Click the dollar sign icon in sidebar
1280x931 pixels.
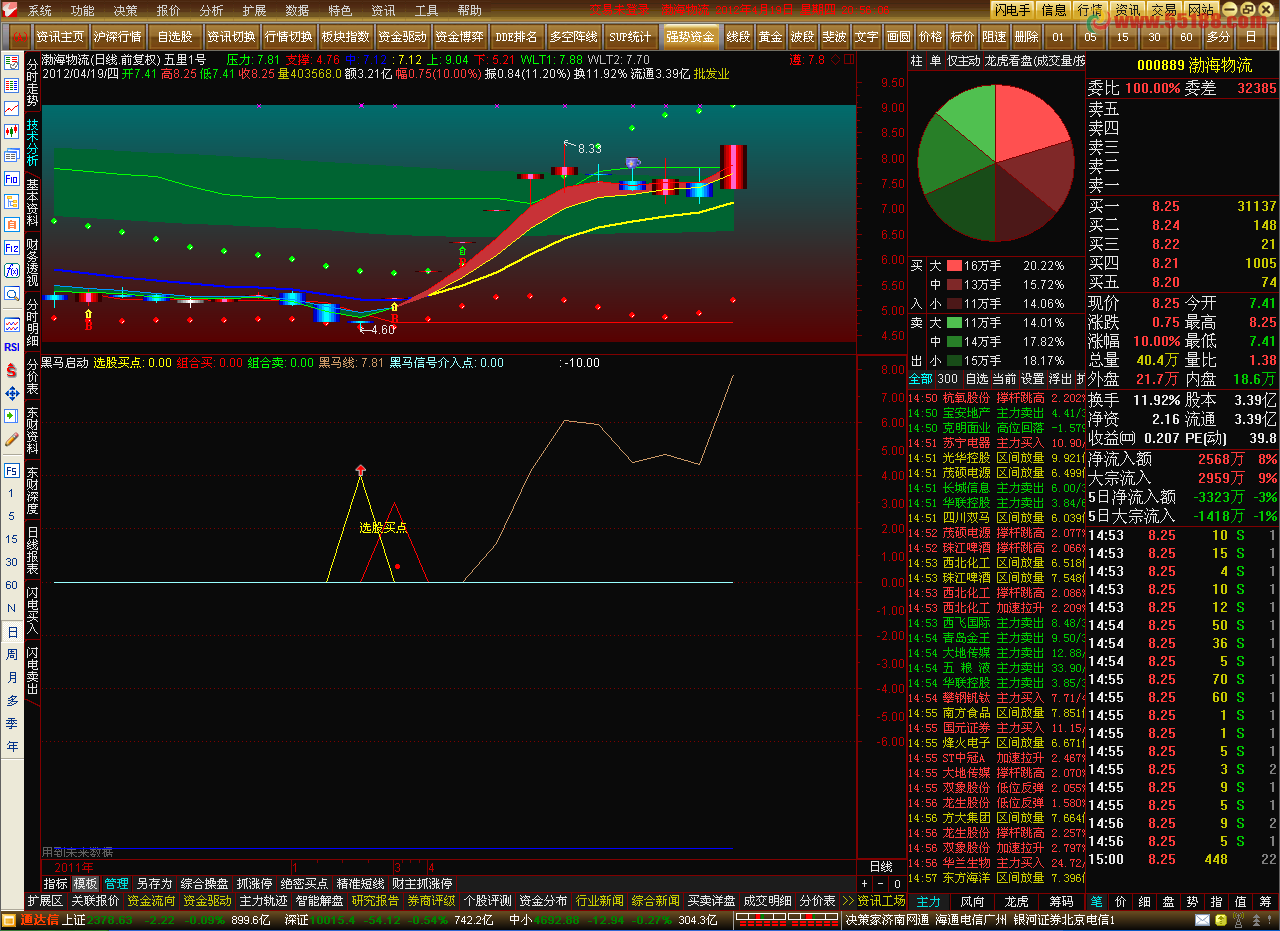click(x=12, y=370)
